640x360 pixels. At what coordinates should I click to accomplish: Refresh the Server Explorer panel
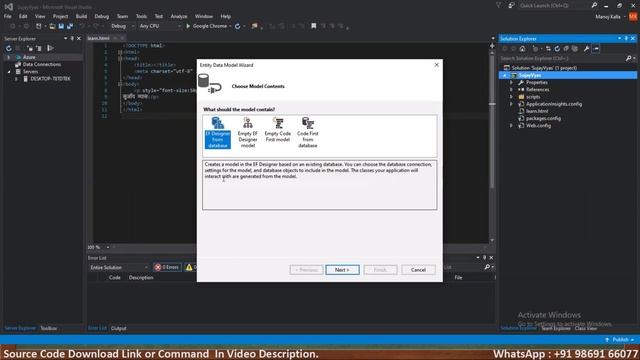coord(9,48)
